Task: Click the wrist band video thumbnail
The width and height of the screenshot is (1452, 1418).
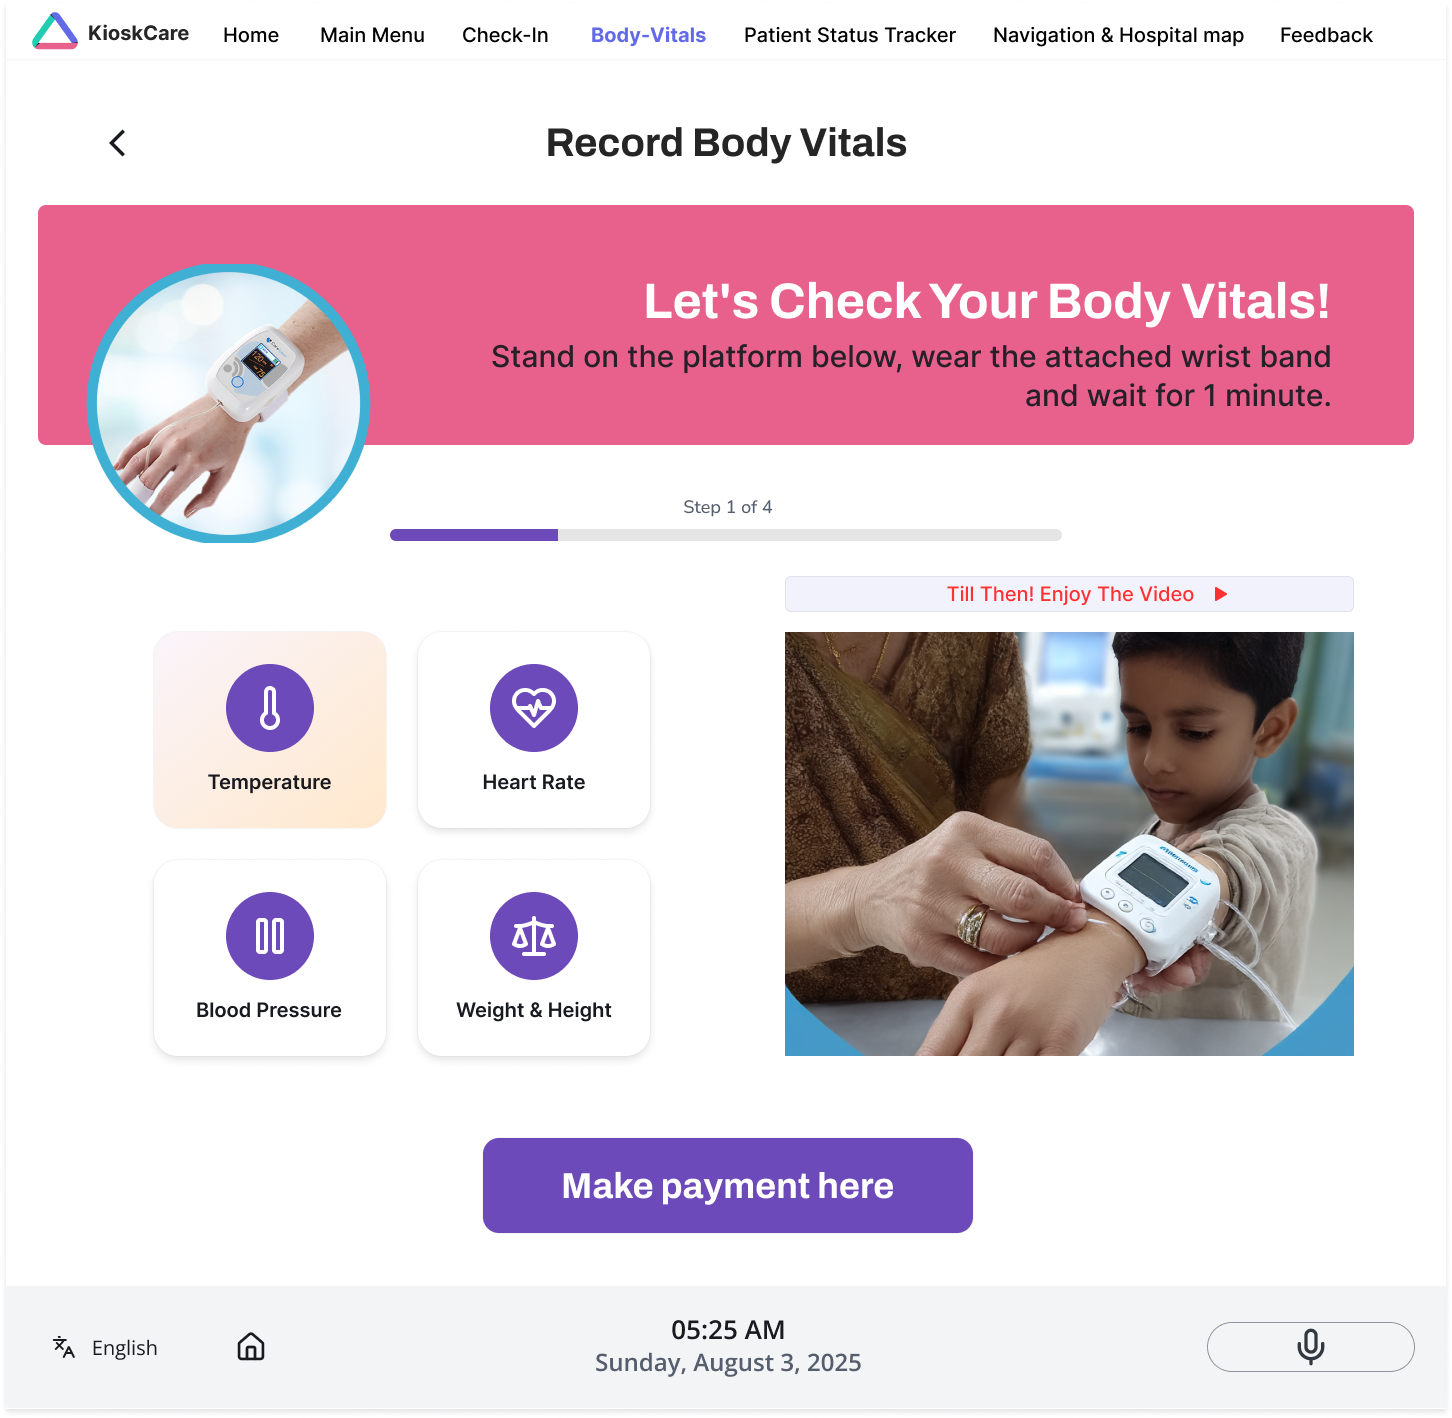Action: [1069, 844]
